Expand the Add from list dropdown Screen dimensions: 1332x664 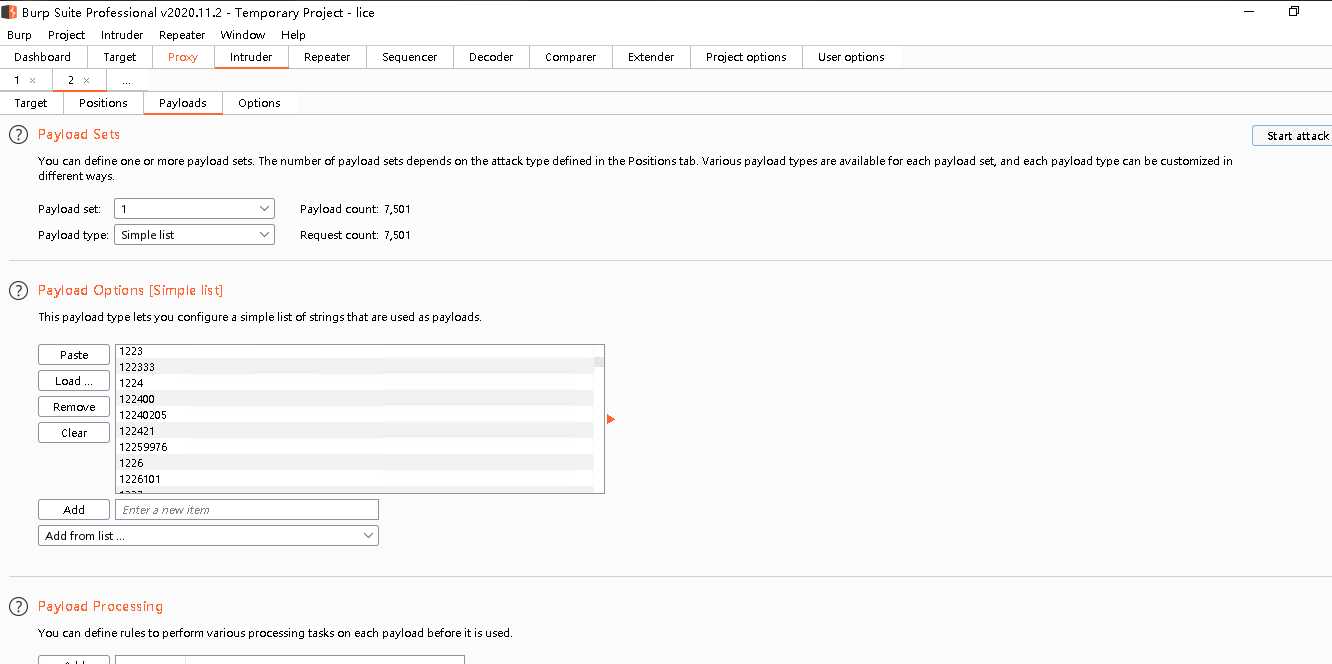[208, 536]
